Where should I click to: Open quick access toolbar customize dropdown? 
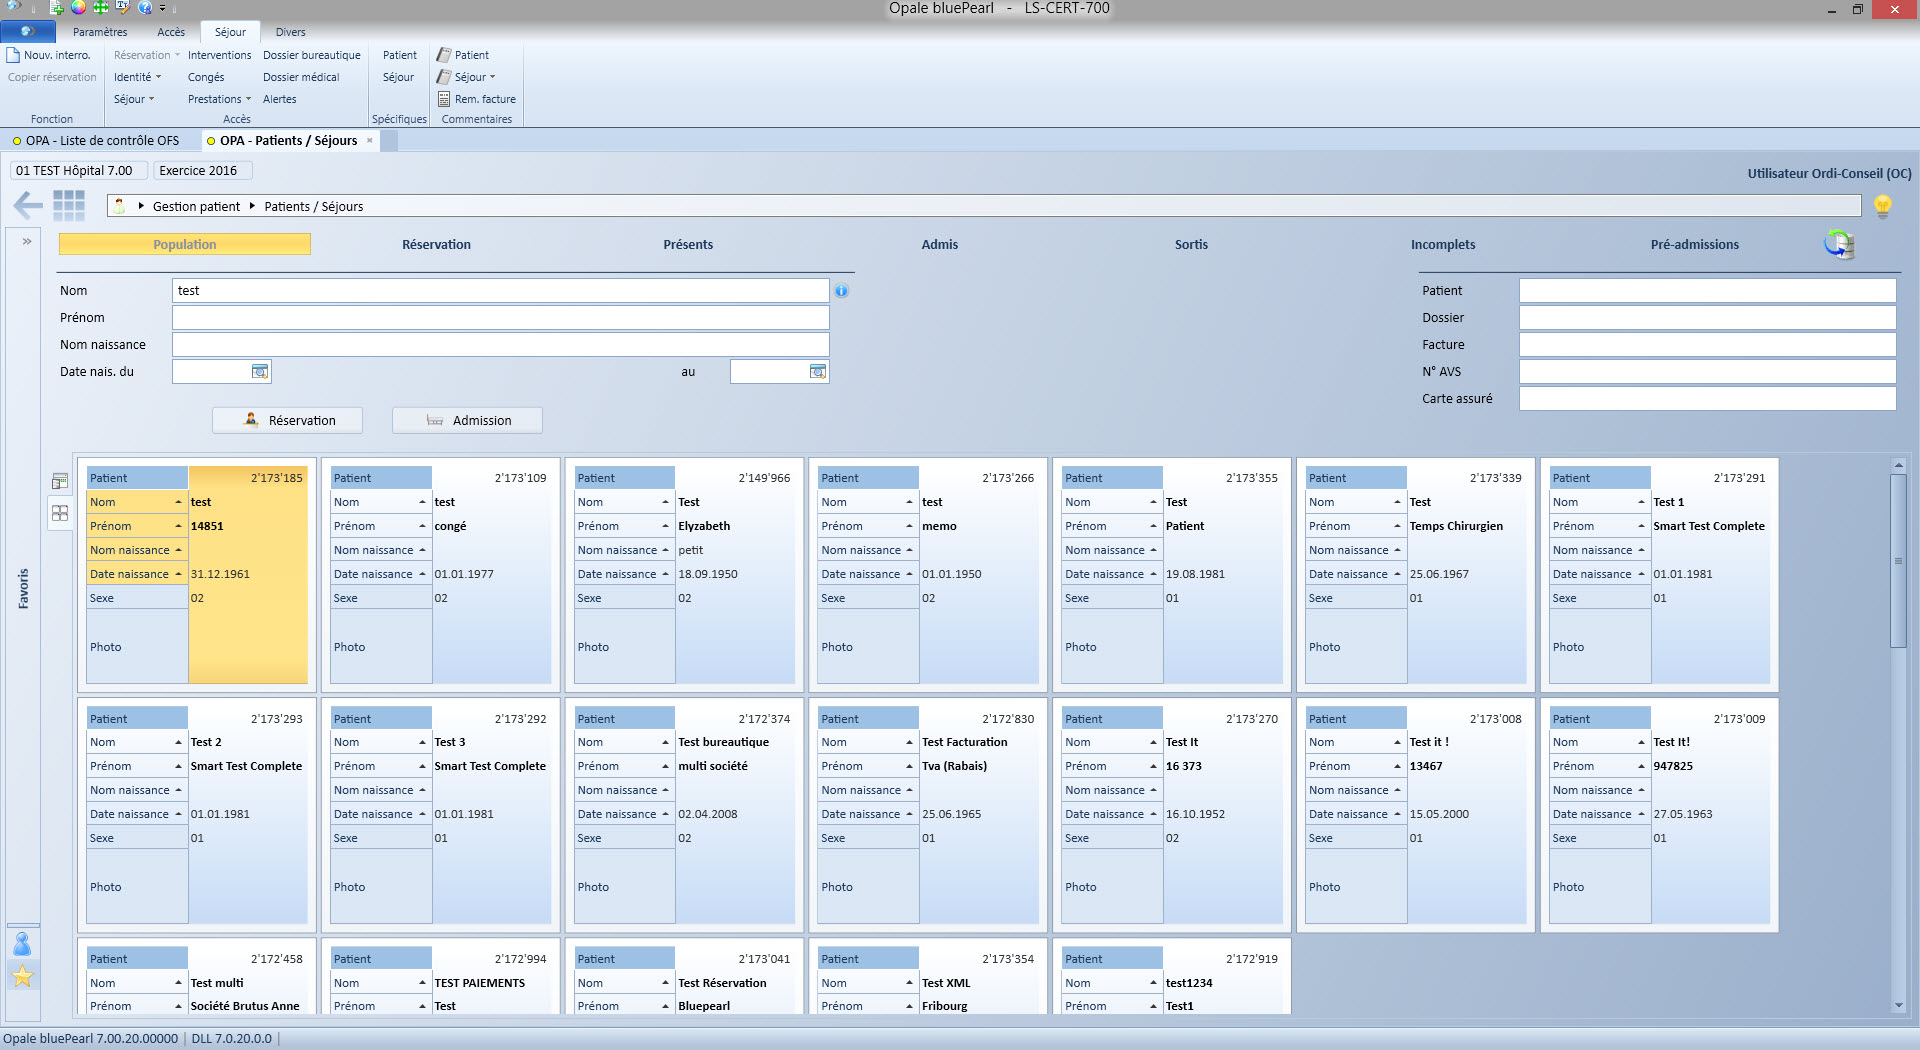(162, 8)
